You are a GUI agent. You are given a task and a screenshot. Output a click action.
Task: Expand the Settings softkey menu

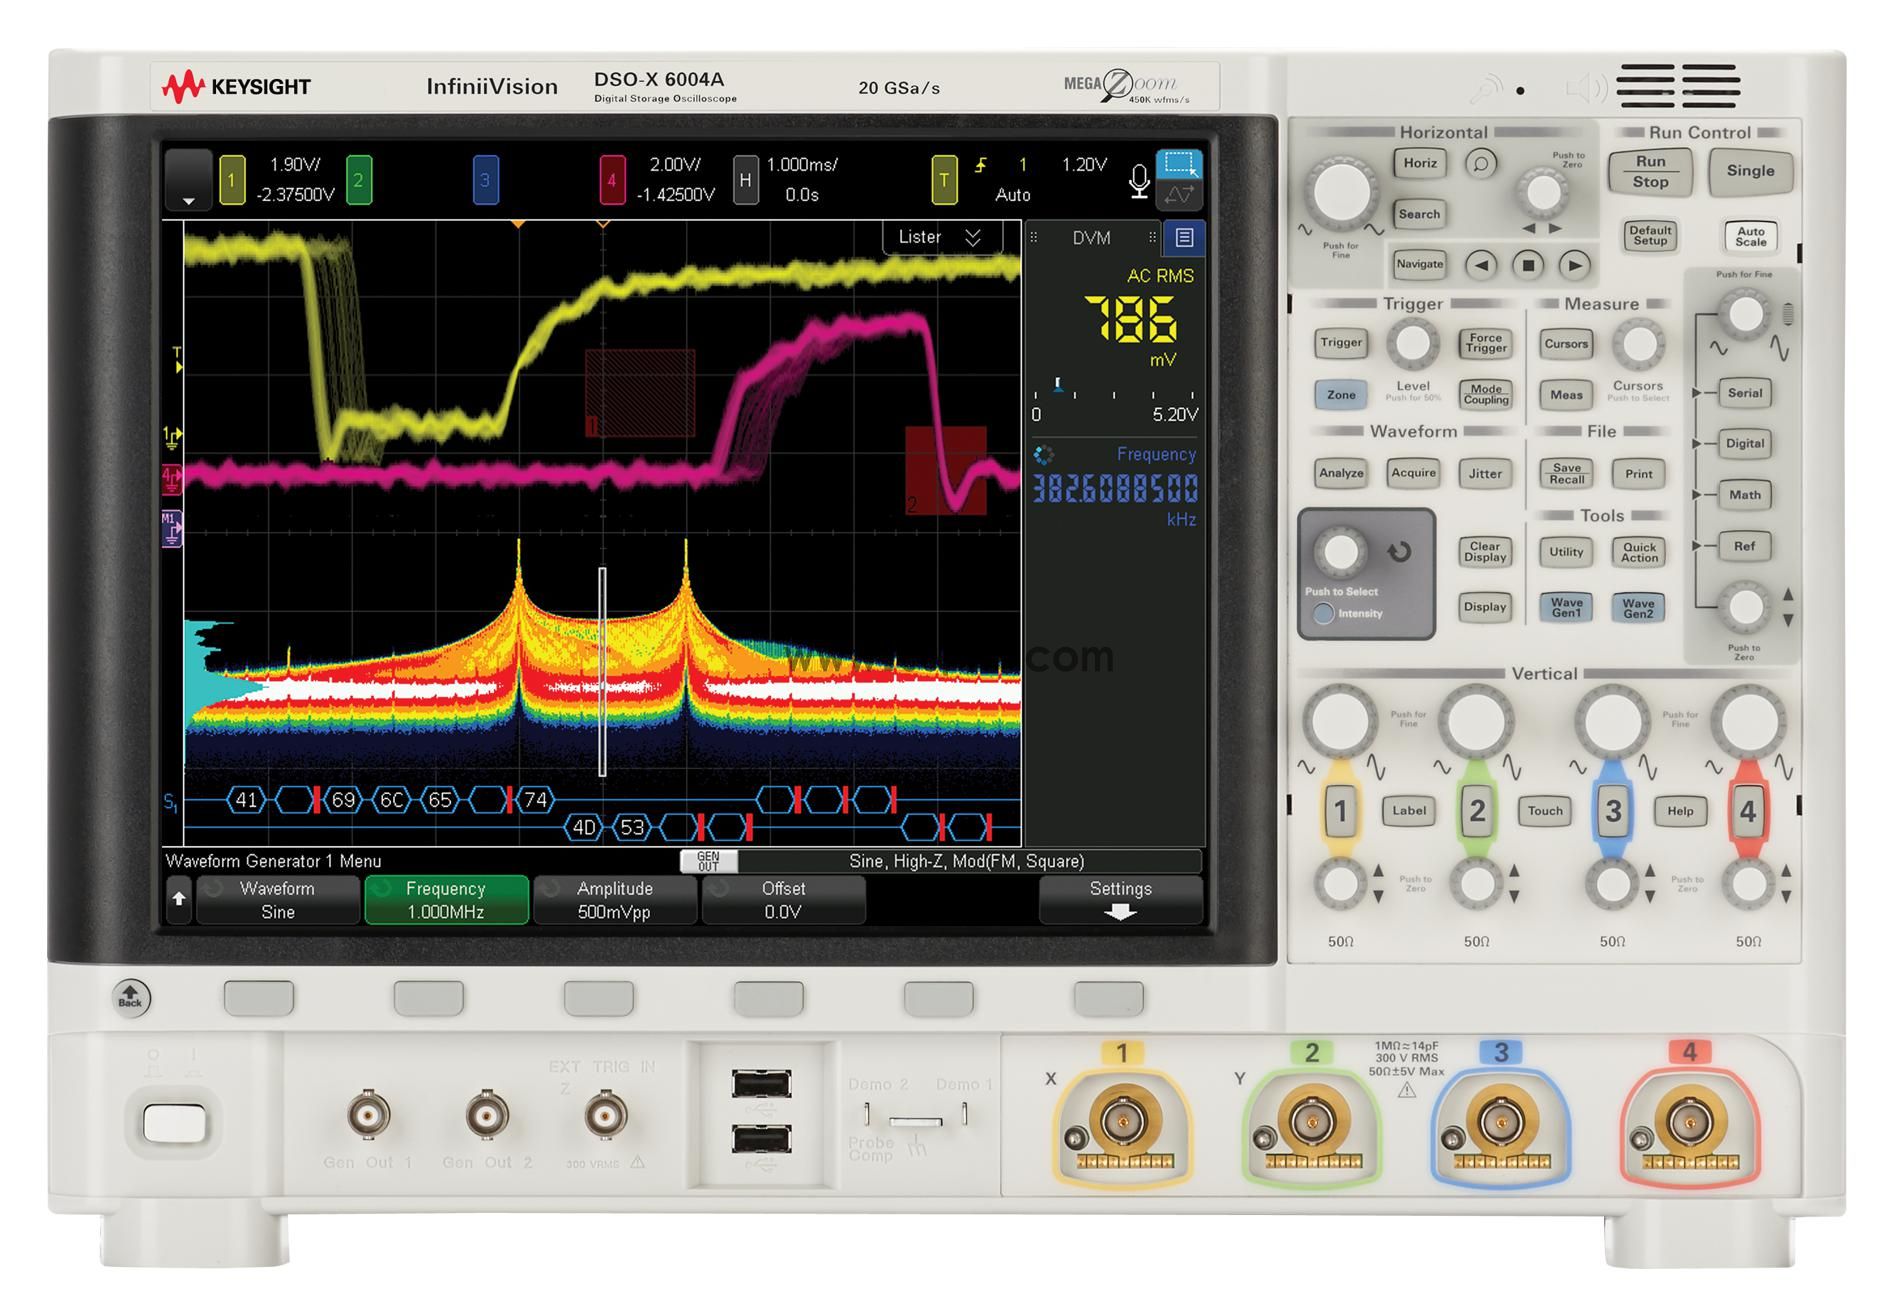point(1120,900)
